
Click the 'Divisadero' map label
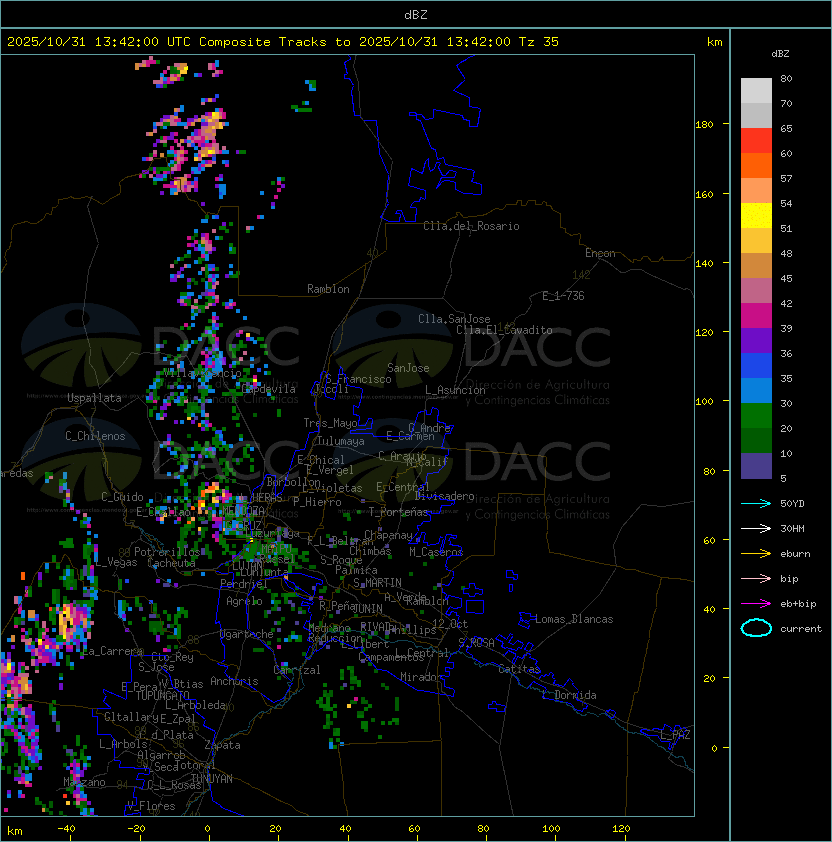tap(445, 496)
